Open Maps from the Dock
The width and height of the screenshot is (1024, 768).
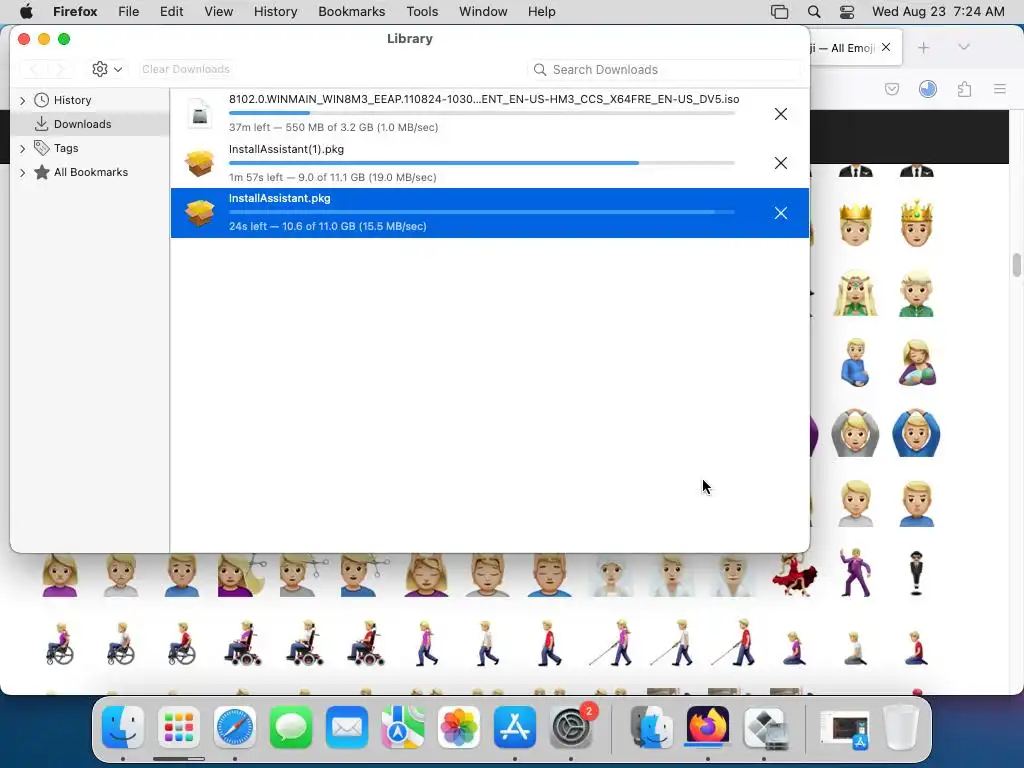(403, 727)
